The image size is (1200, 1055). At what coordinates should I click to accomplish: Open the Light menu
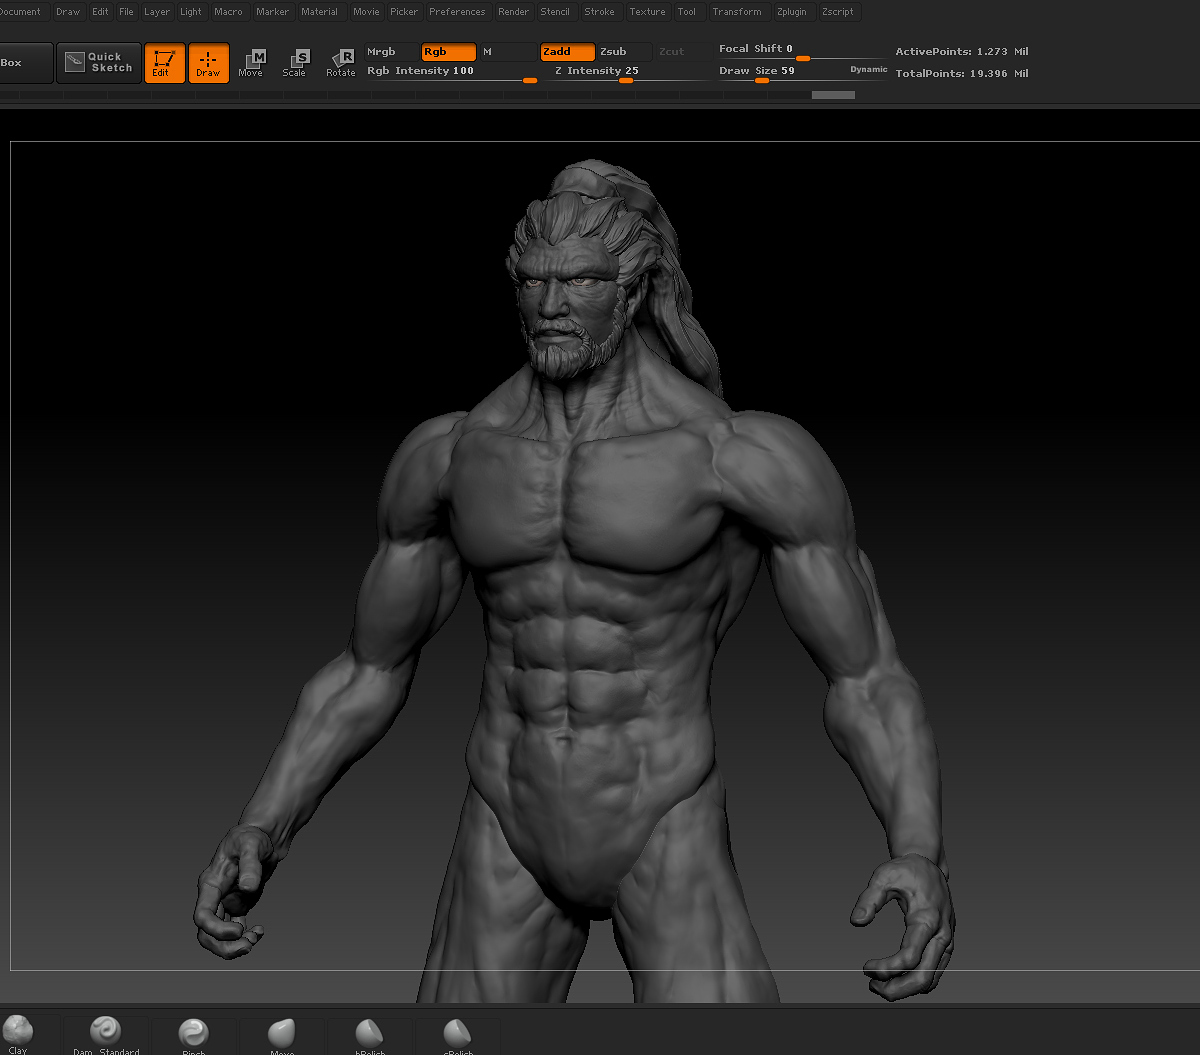pos(191,12)
